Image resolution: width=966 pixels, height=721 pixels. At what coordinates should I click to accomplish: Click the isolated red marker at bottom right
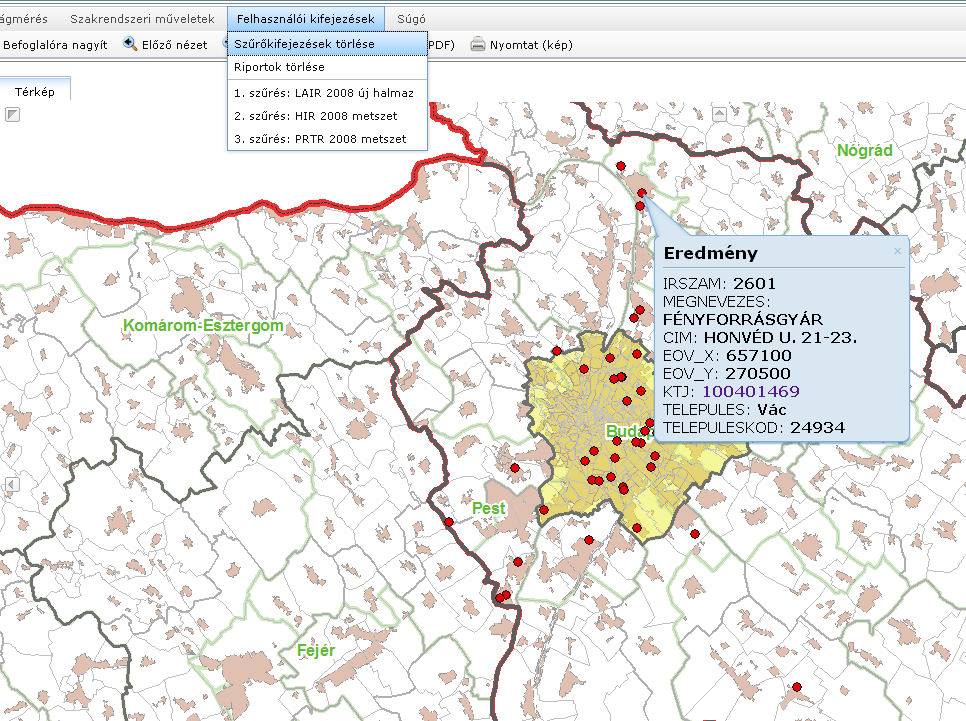coord(797,687)
